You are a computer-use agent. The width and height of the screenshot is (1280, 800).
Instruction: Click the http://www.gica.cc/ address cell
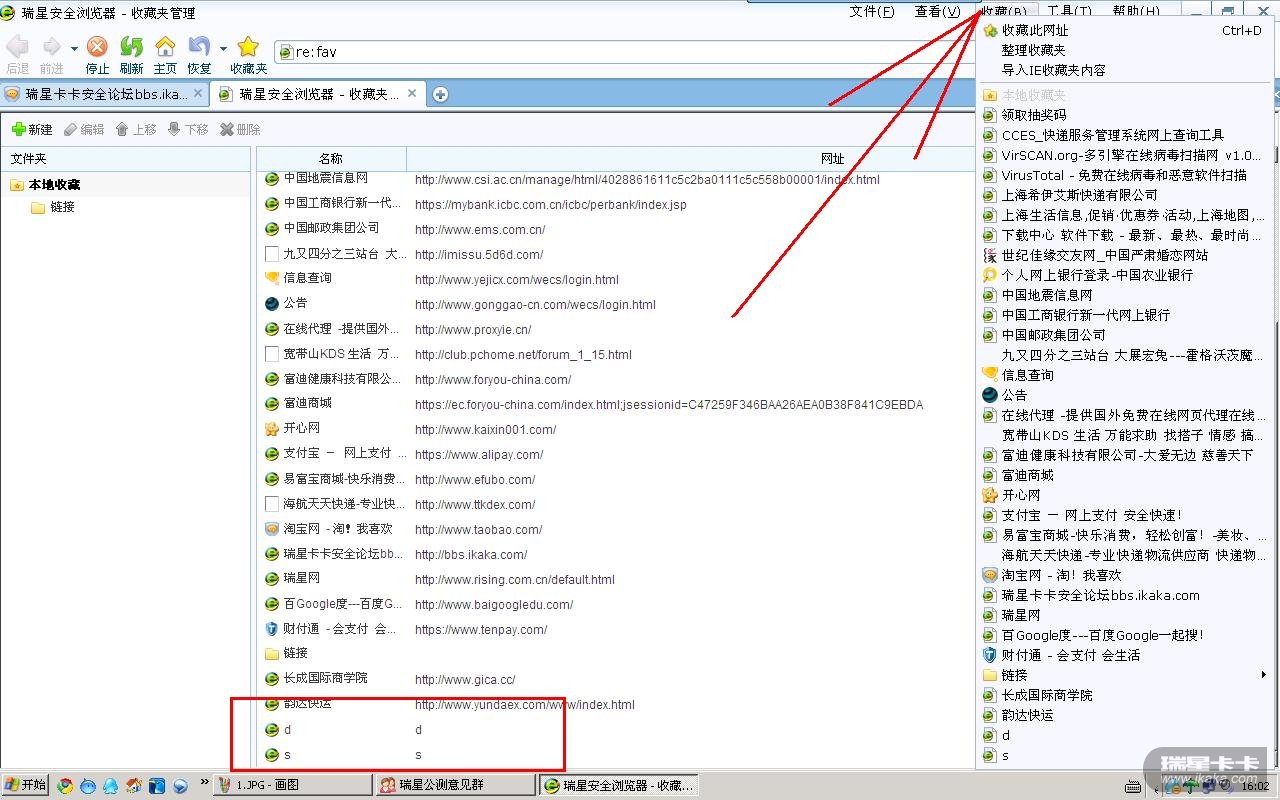tap(465, 680)
